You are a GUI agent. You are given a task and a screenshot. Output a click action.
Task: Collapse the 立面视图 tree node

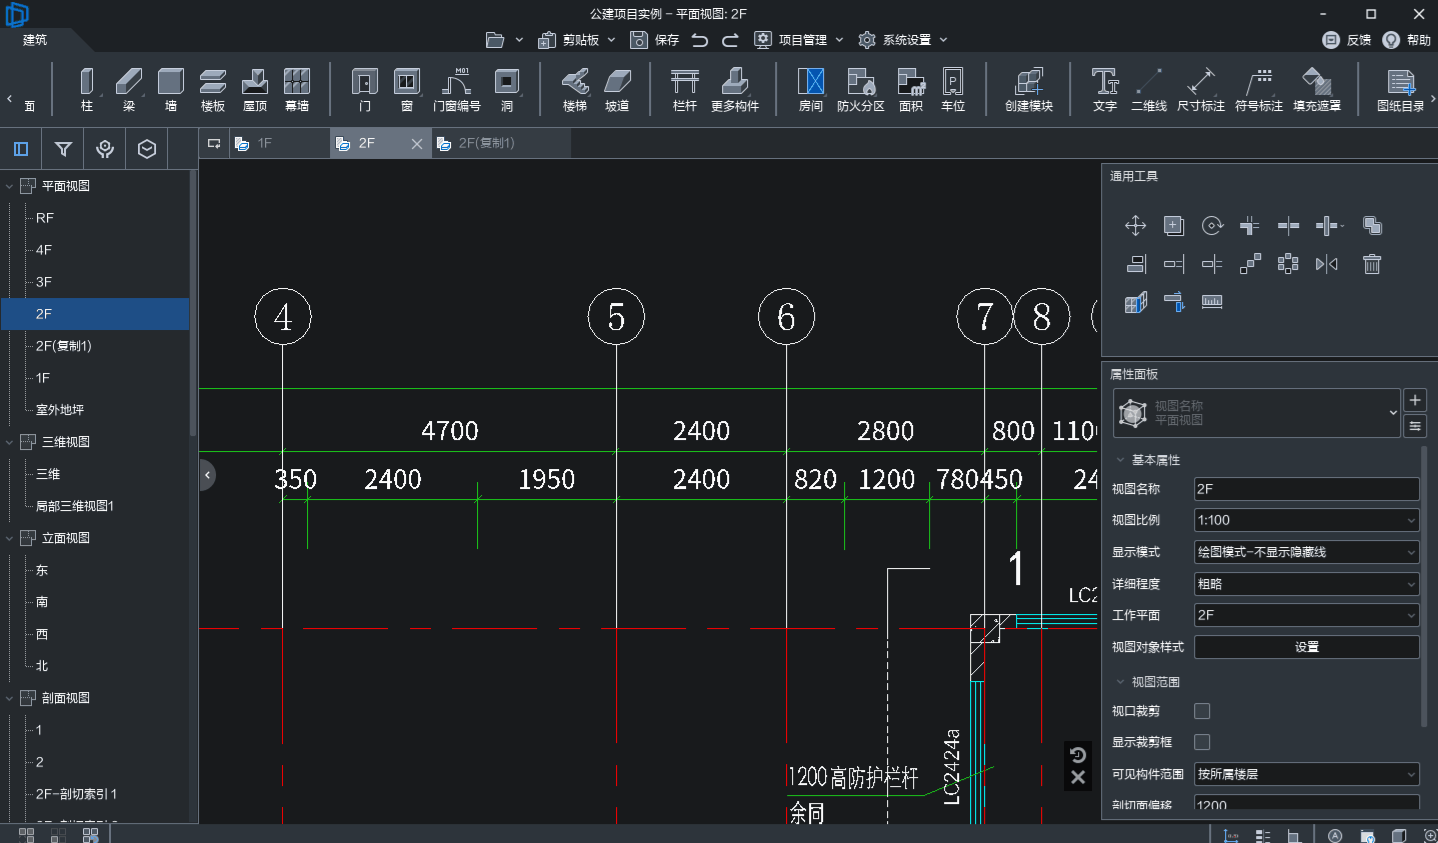pyautogui.click(x=10, y=538)
